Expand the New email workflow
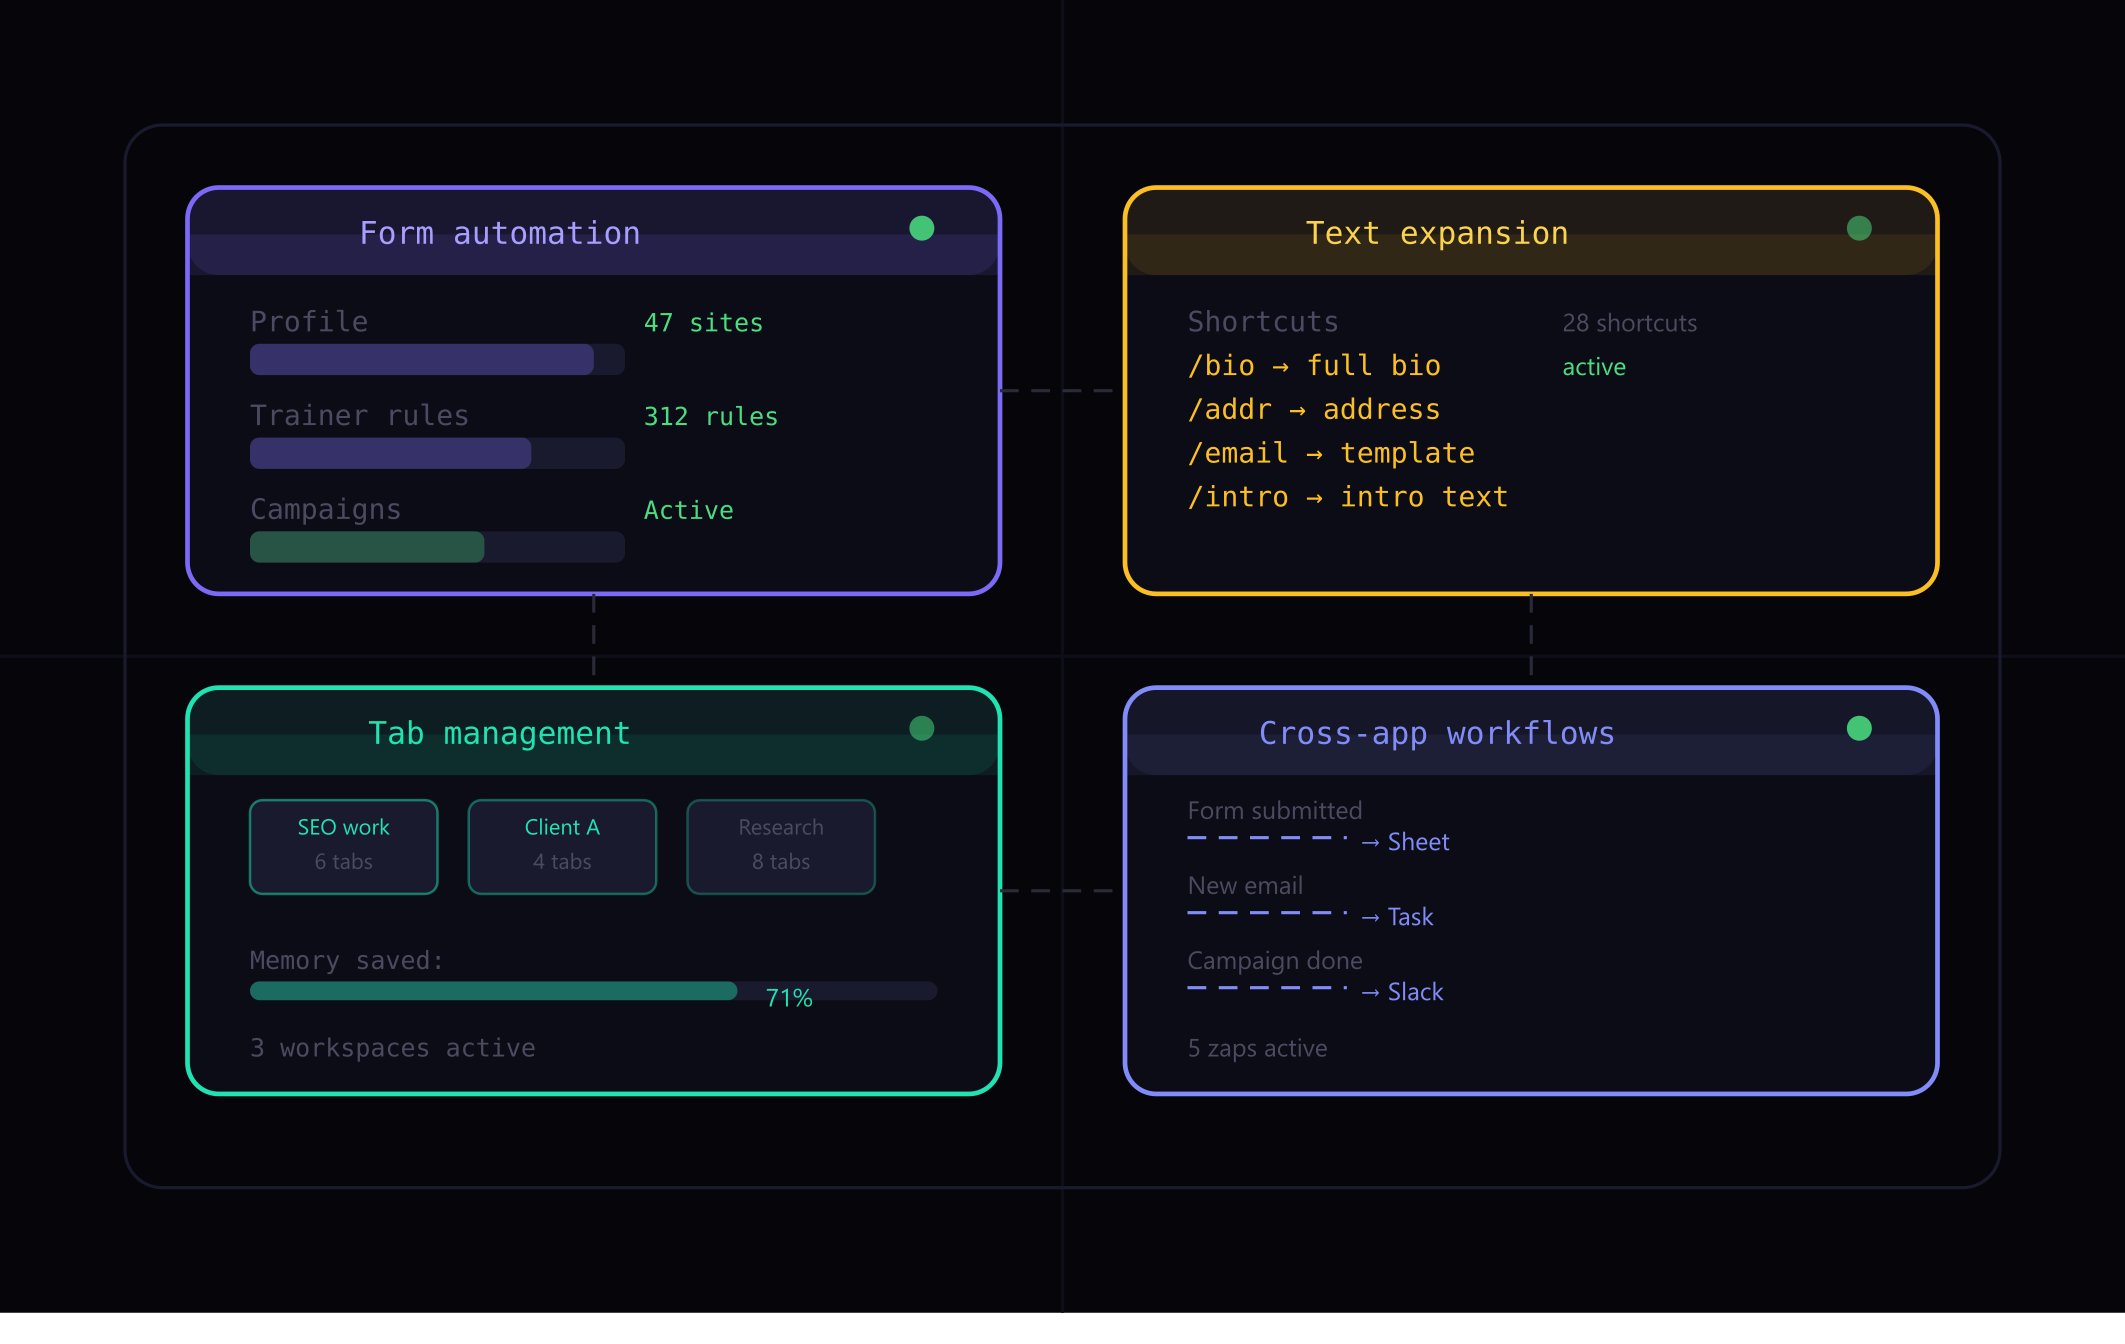Viewport: 2125px width, 1344px height. (x=1245, y=886)
